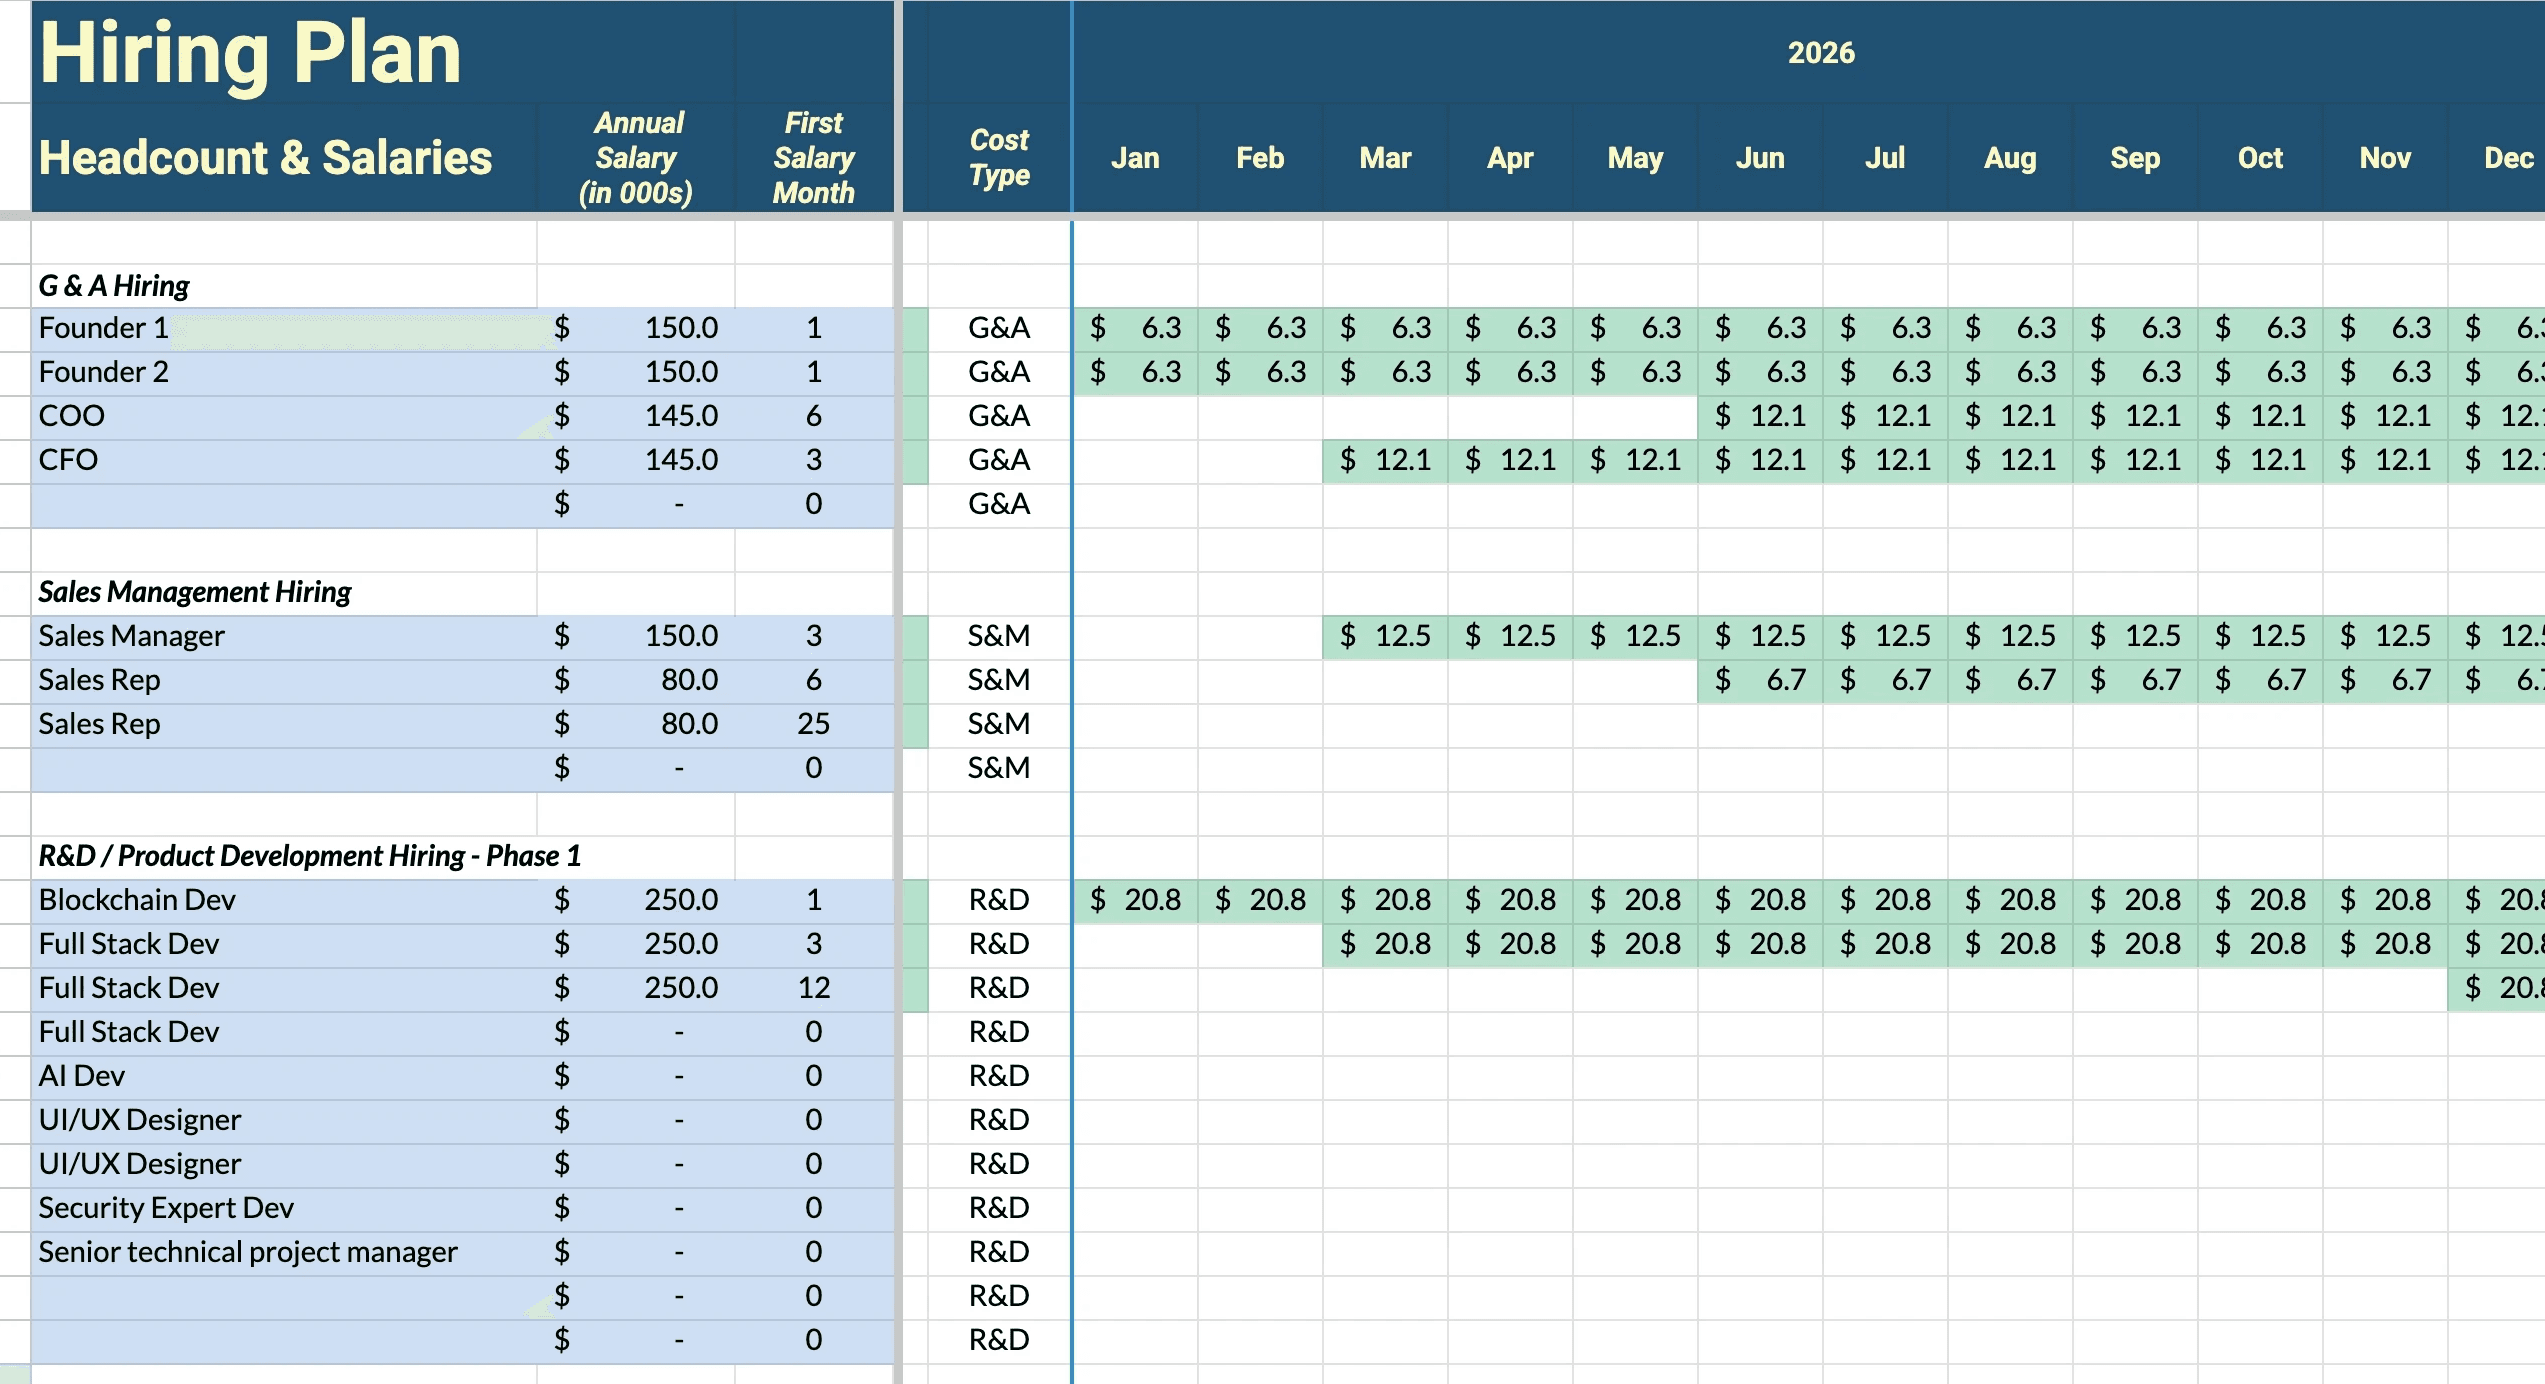The image size is (2545, 1384).
Task: Select Senior technical project manager cell
Action: point(248,1252)
